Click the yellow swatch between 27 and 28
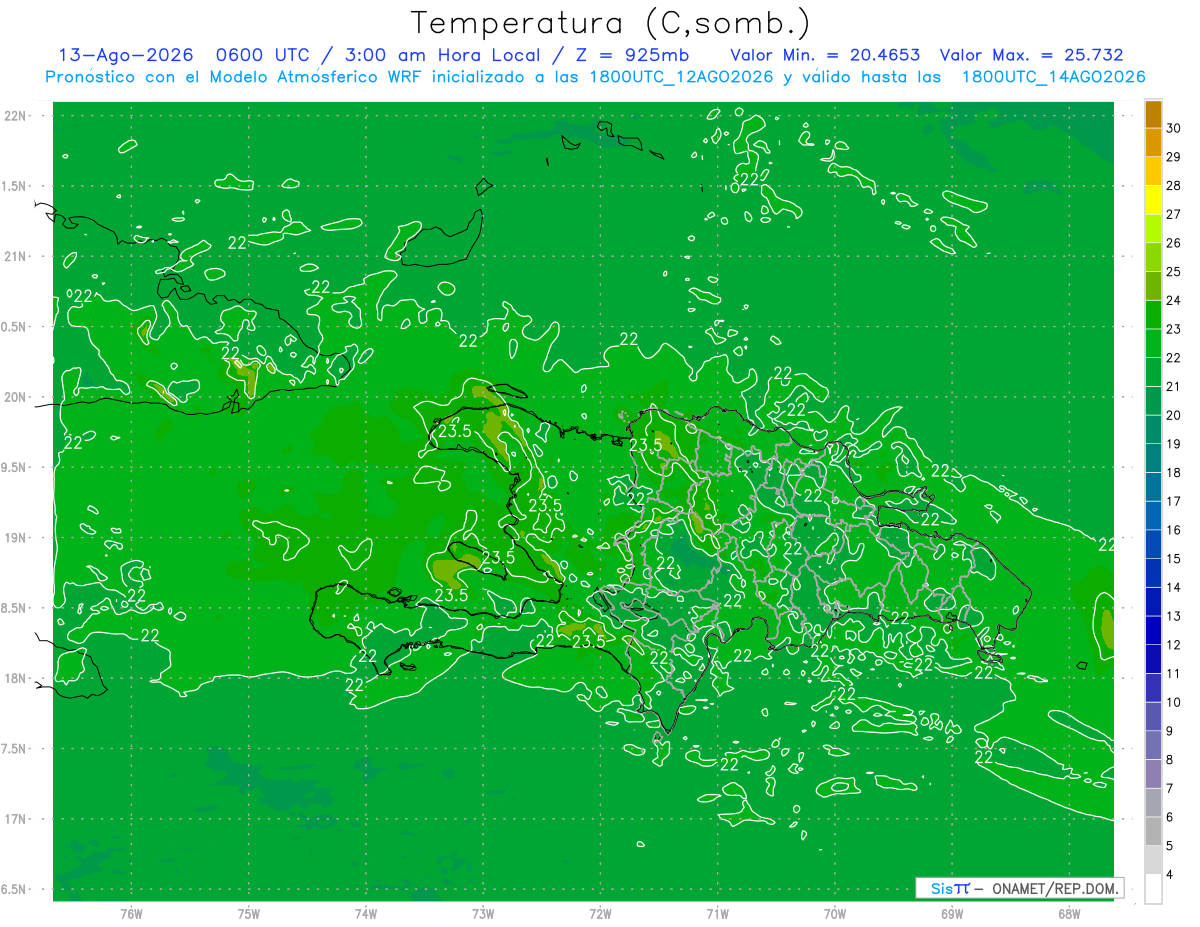The width and height of the screenshot is (1200, 927). pyautogui.click(x=1153, y=200)
